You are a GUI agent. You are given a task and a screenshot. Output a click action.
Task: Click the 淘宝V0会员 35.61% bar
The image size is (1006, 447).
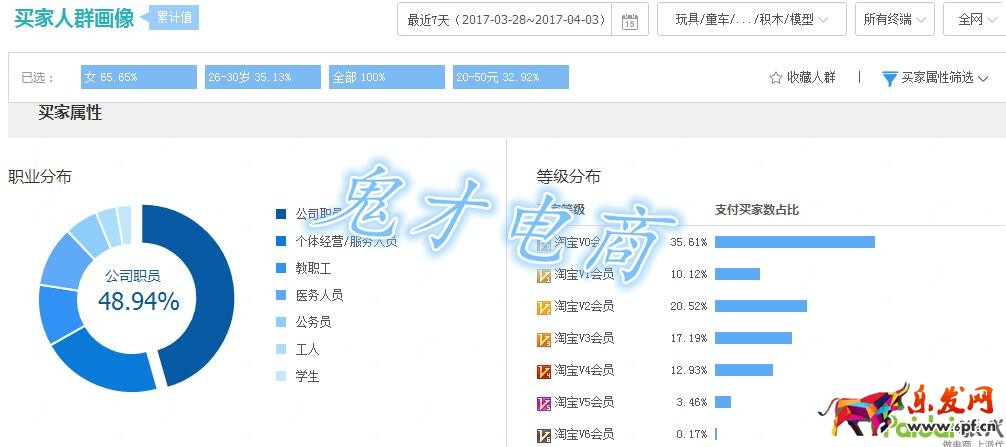[794, 242]
